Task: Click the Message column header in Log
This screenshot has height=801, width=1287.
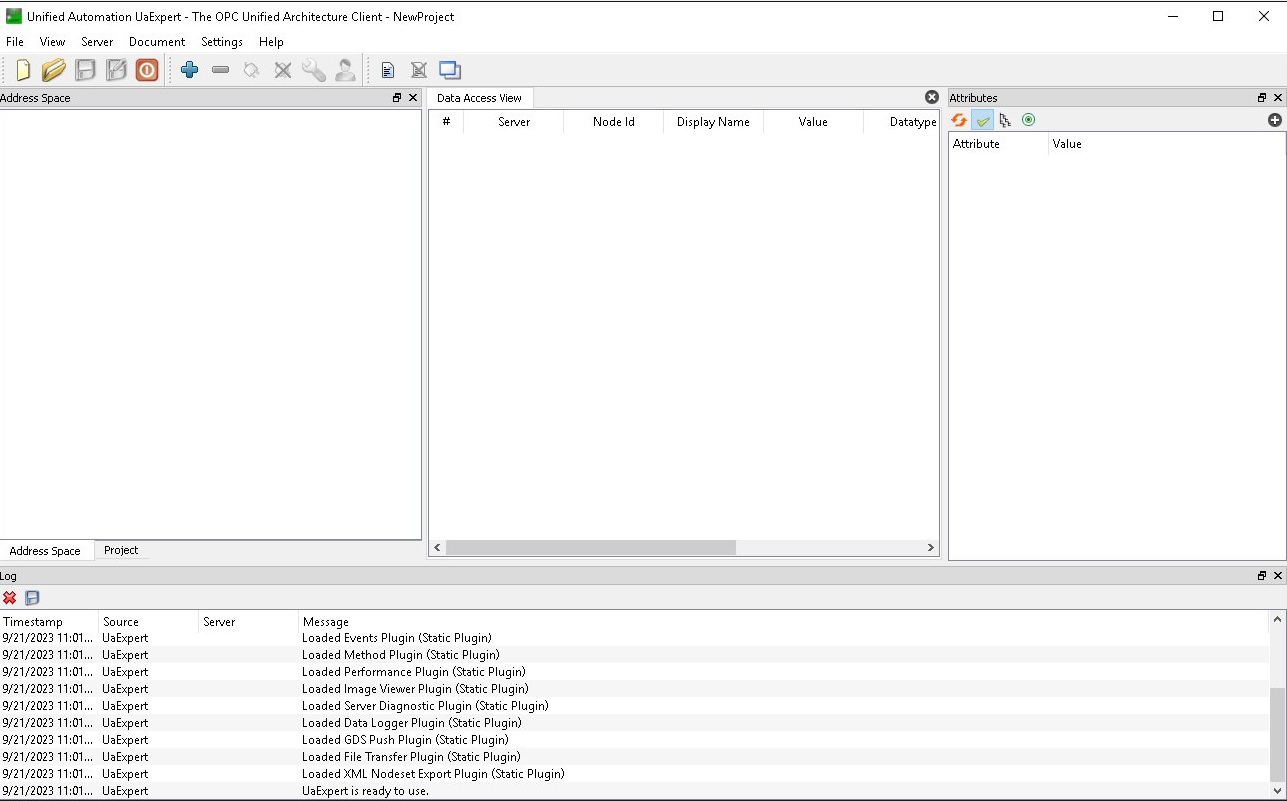Action: tap(784, 622)
